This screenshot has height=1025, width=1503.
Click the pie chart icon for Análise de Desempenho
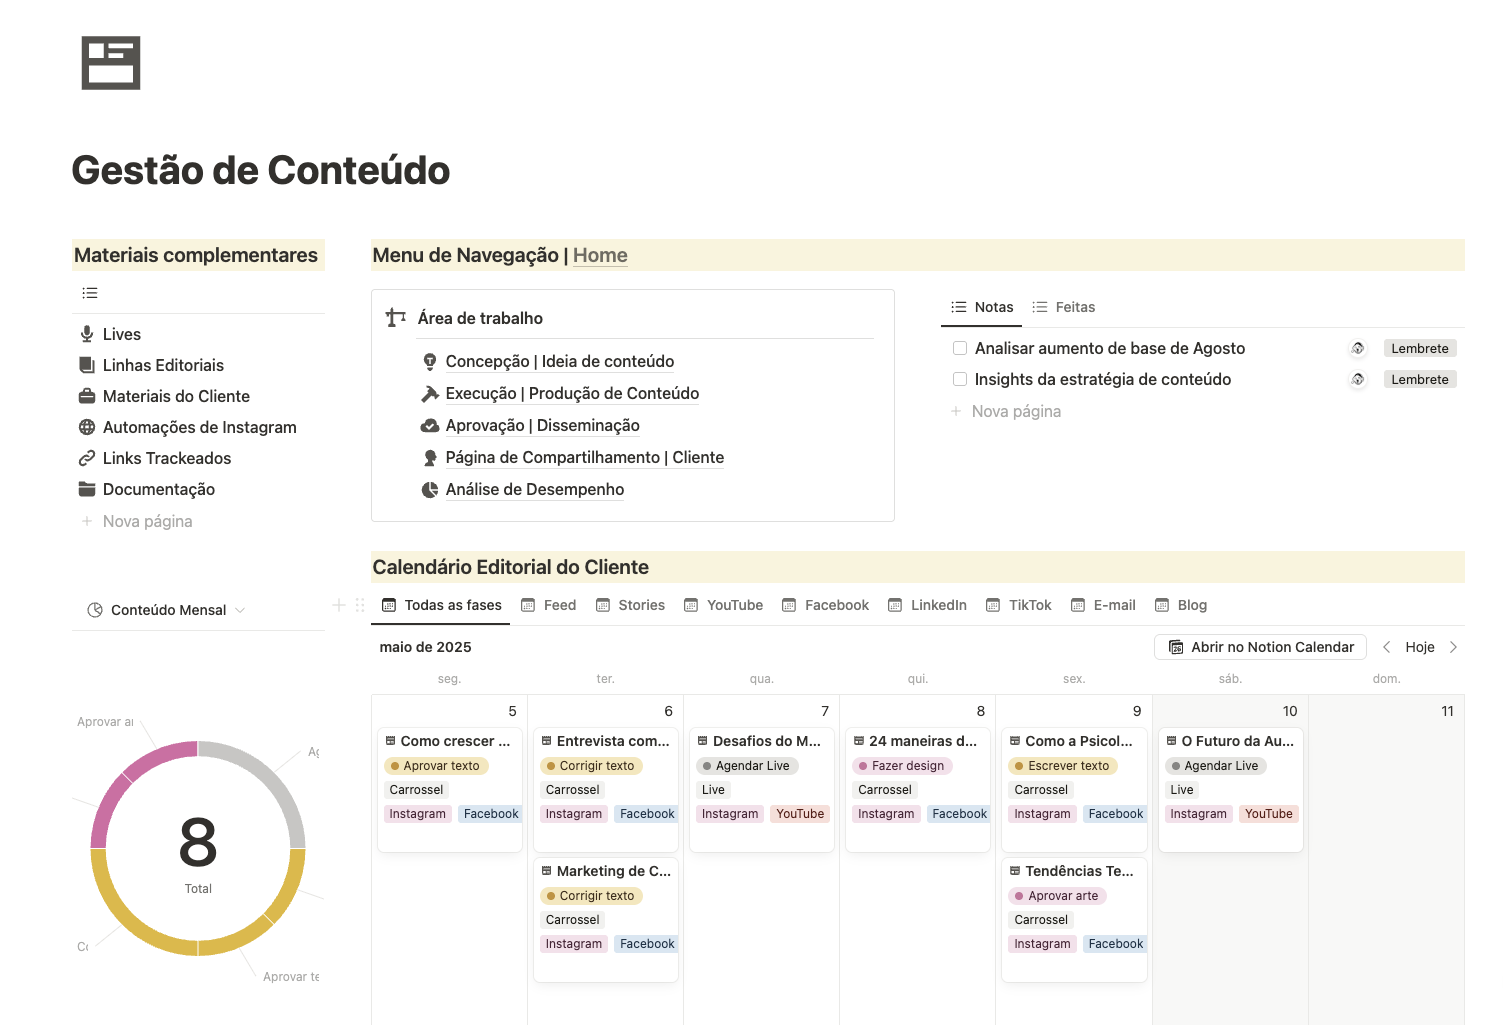point(430,490)
